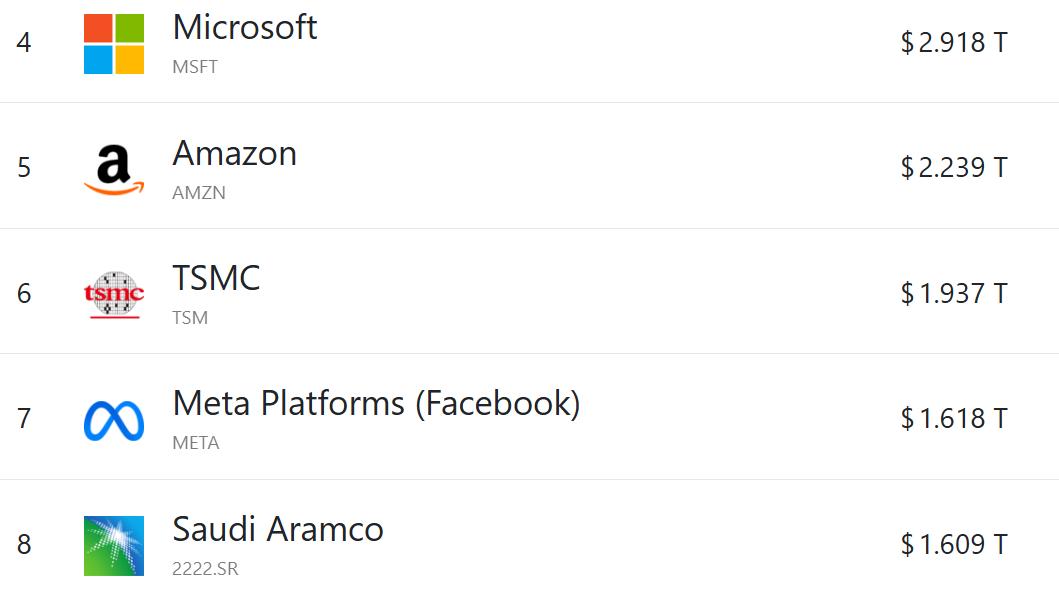Click the MSFT ticker symbol
The image size is (1059, 599).
pyautogui.click(x=195, y=67)
